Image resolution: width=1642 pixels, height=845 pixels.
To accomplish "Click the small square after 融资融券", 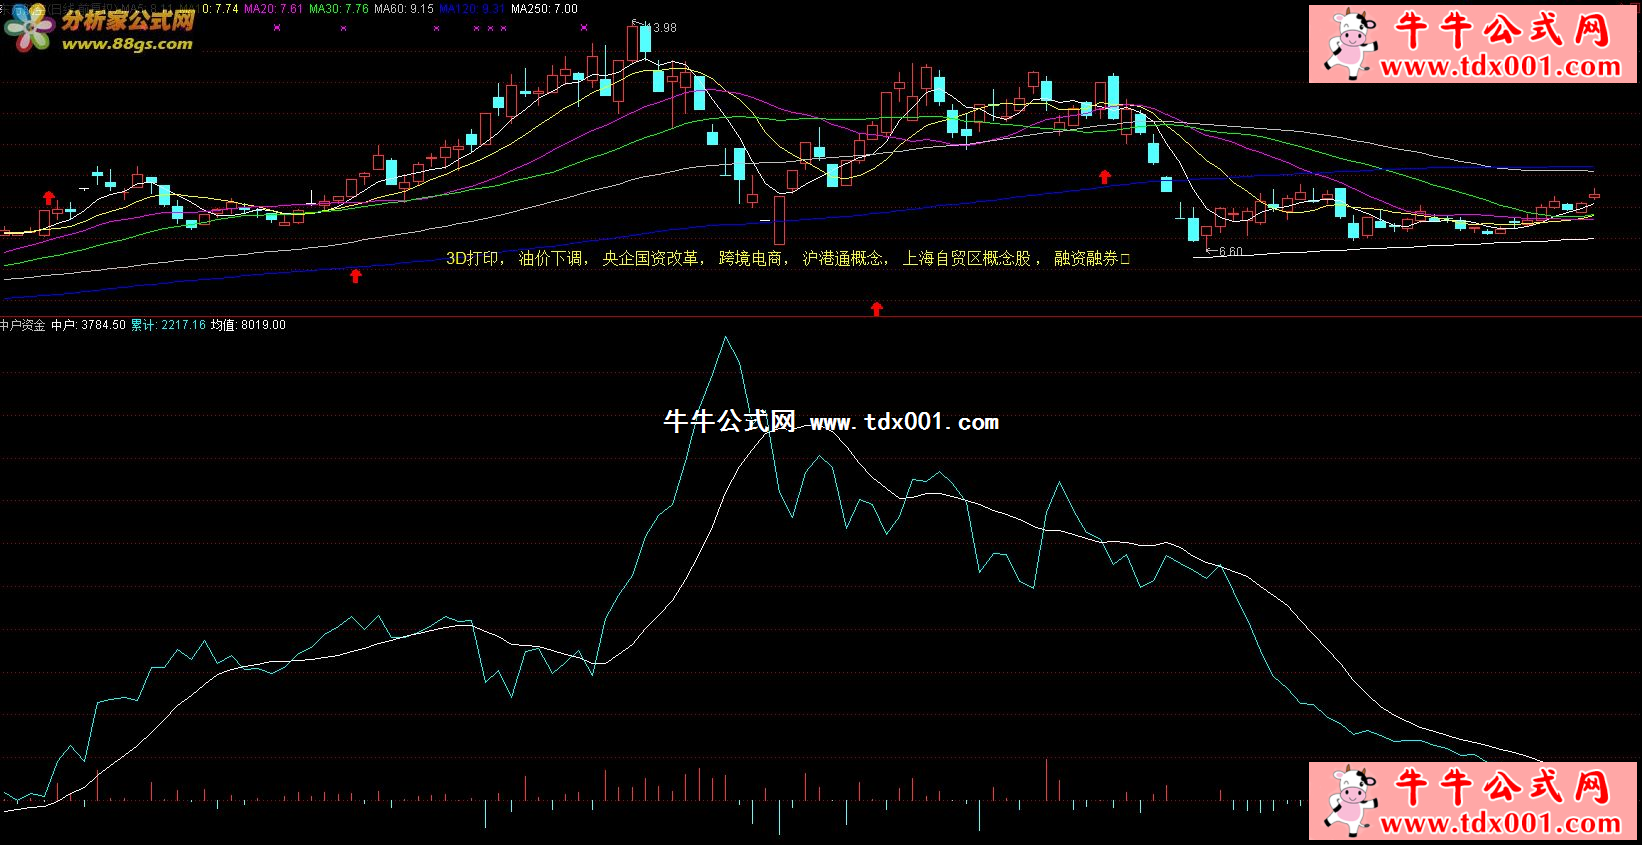I will coord(1125,259).
